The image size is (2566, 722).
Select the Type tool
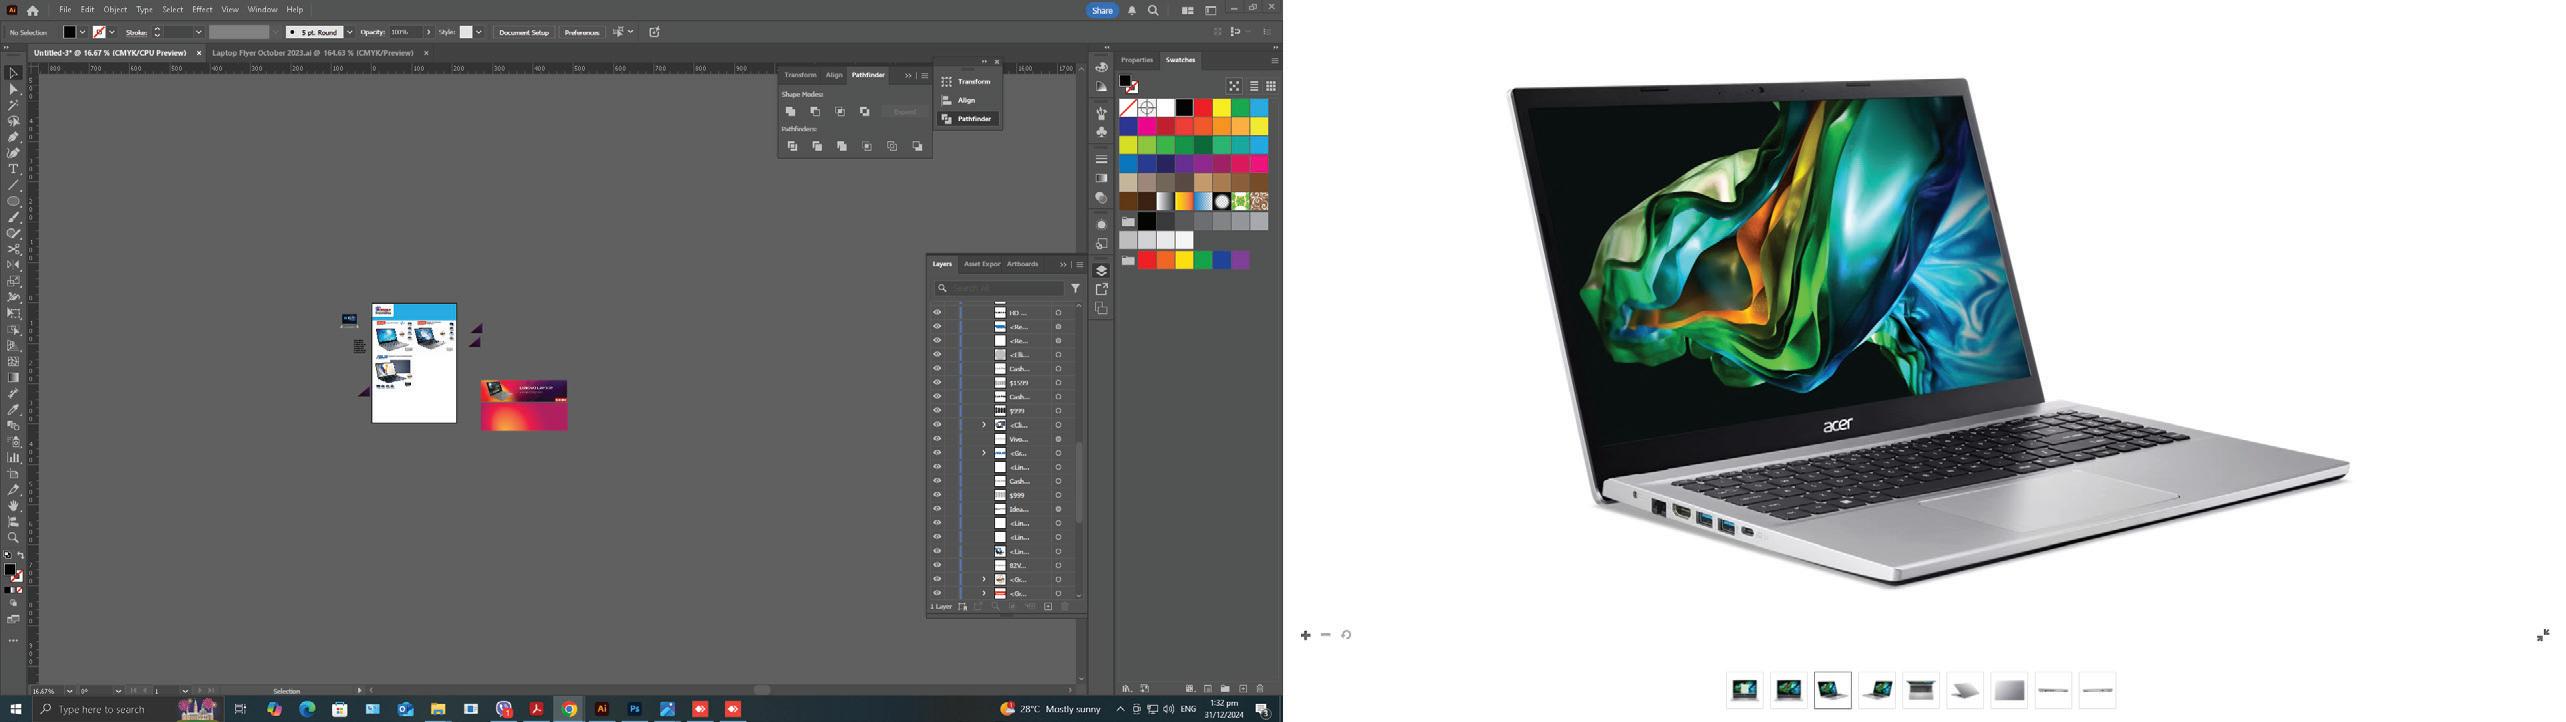13,169
